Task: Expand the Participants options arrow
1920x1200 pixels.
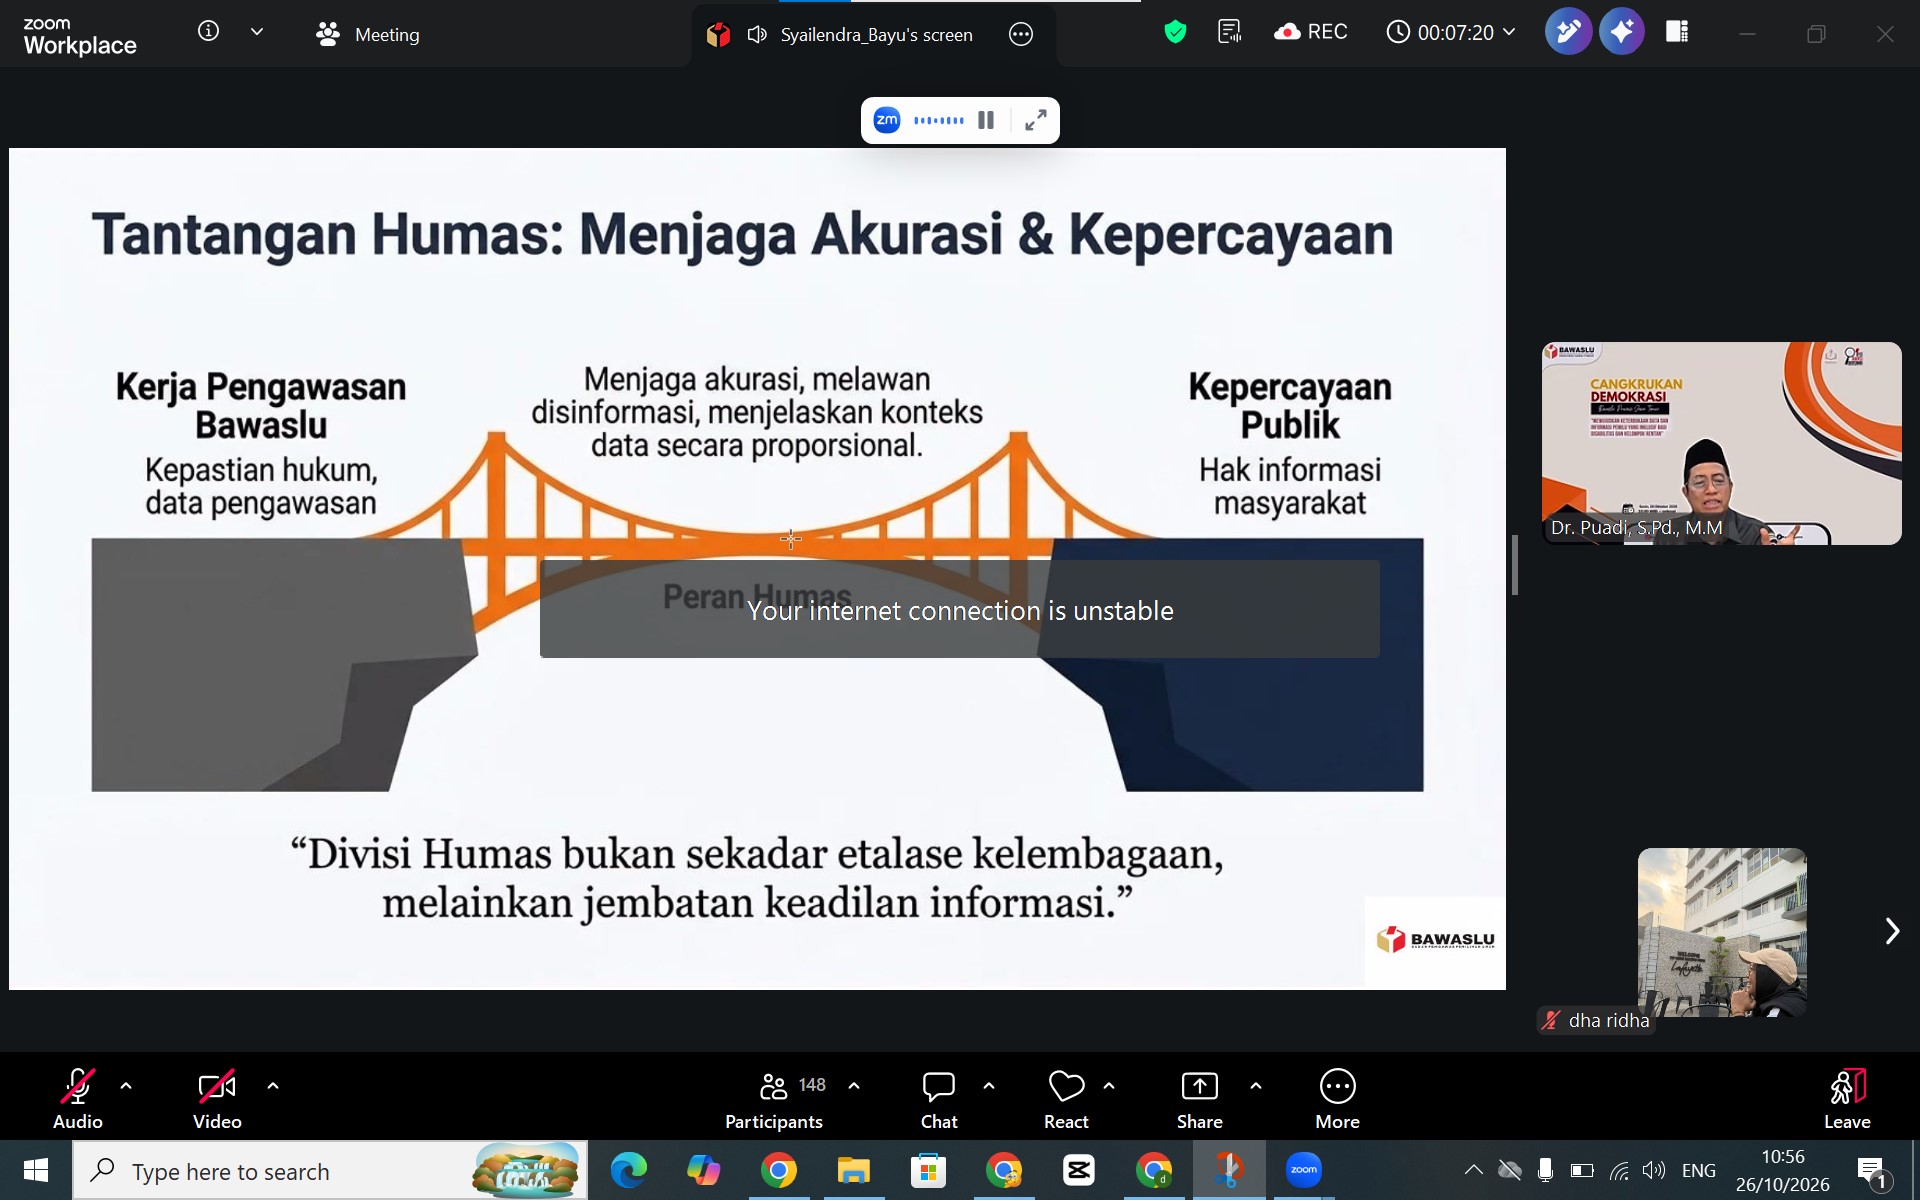Action: click(854, 1085)
